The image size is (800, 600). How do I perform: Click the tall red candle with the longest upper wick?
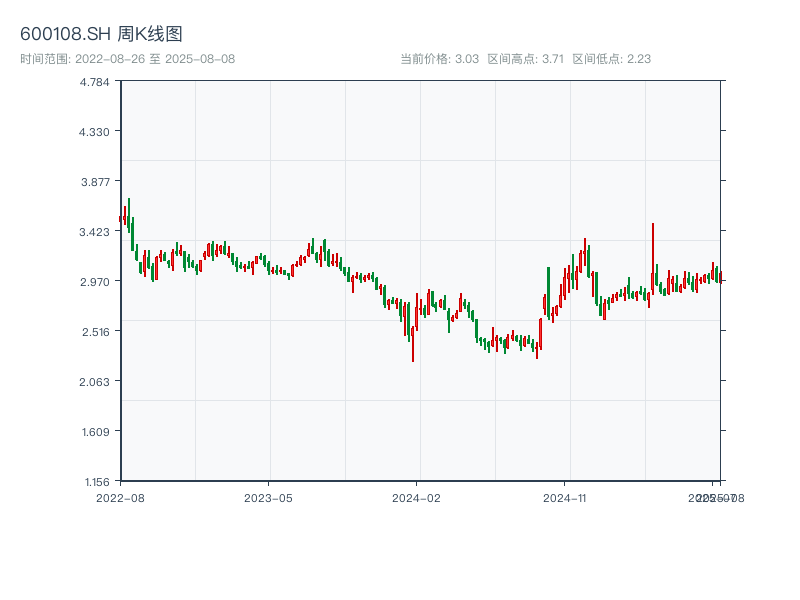point(652,262)
